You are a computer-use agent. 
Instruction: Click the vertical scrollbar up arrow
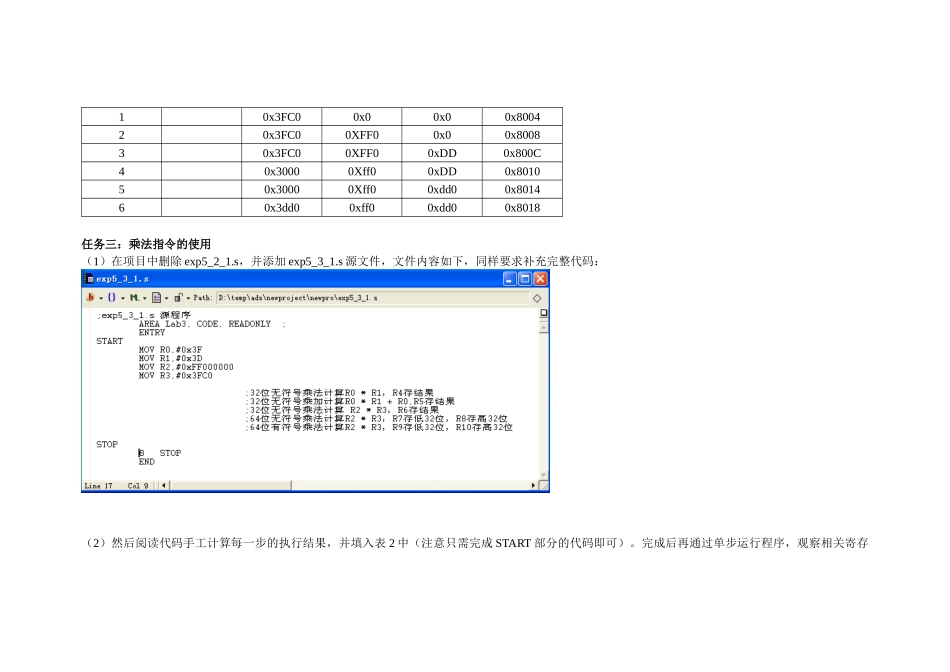pyautogui.click(x=543, y=328)
